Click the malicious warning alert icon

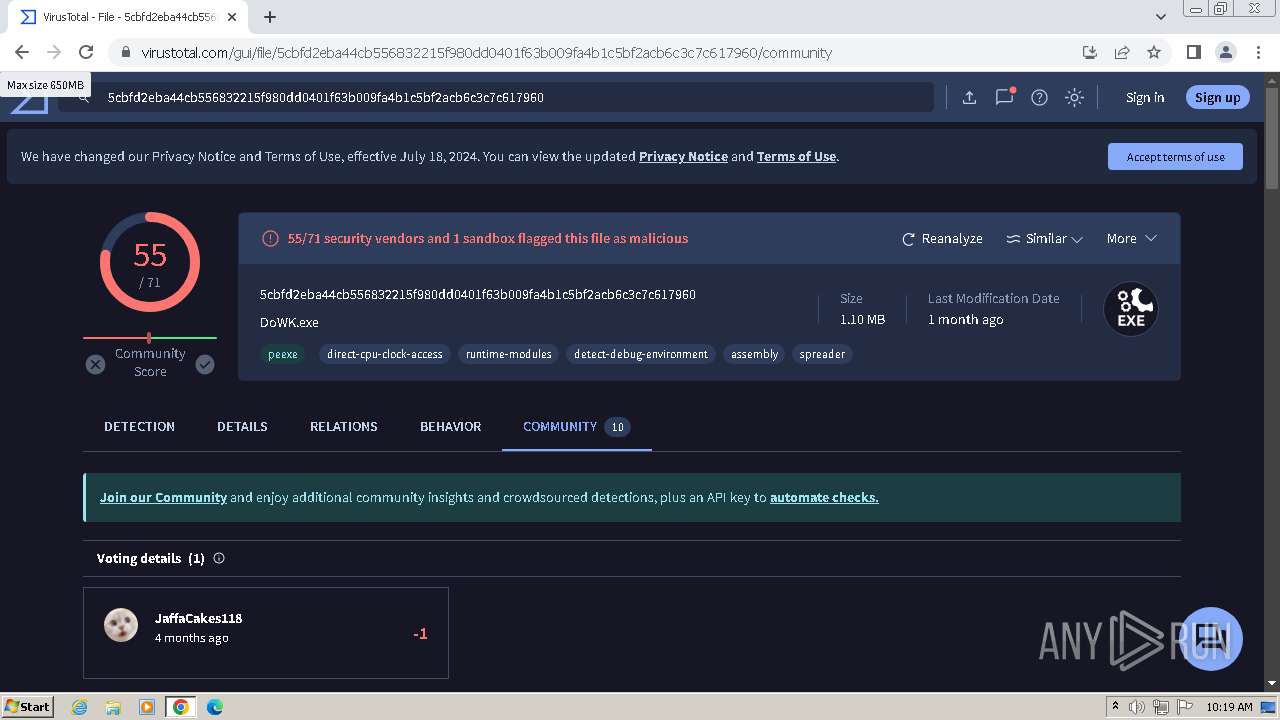coord(270,238)
